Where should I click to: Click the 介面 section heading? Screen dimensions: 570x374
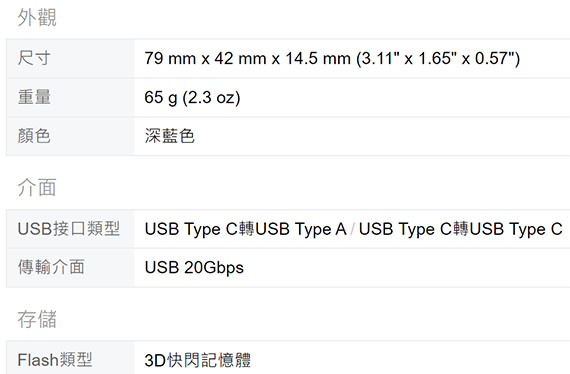click(37, 188)
